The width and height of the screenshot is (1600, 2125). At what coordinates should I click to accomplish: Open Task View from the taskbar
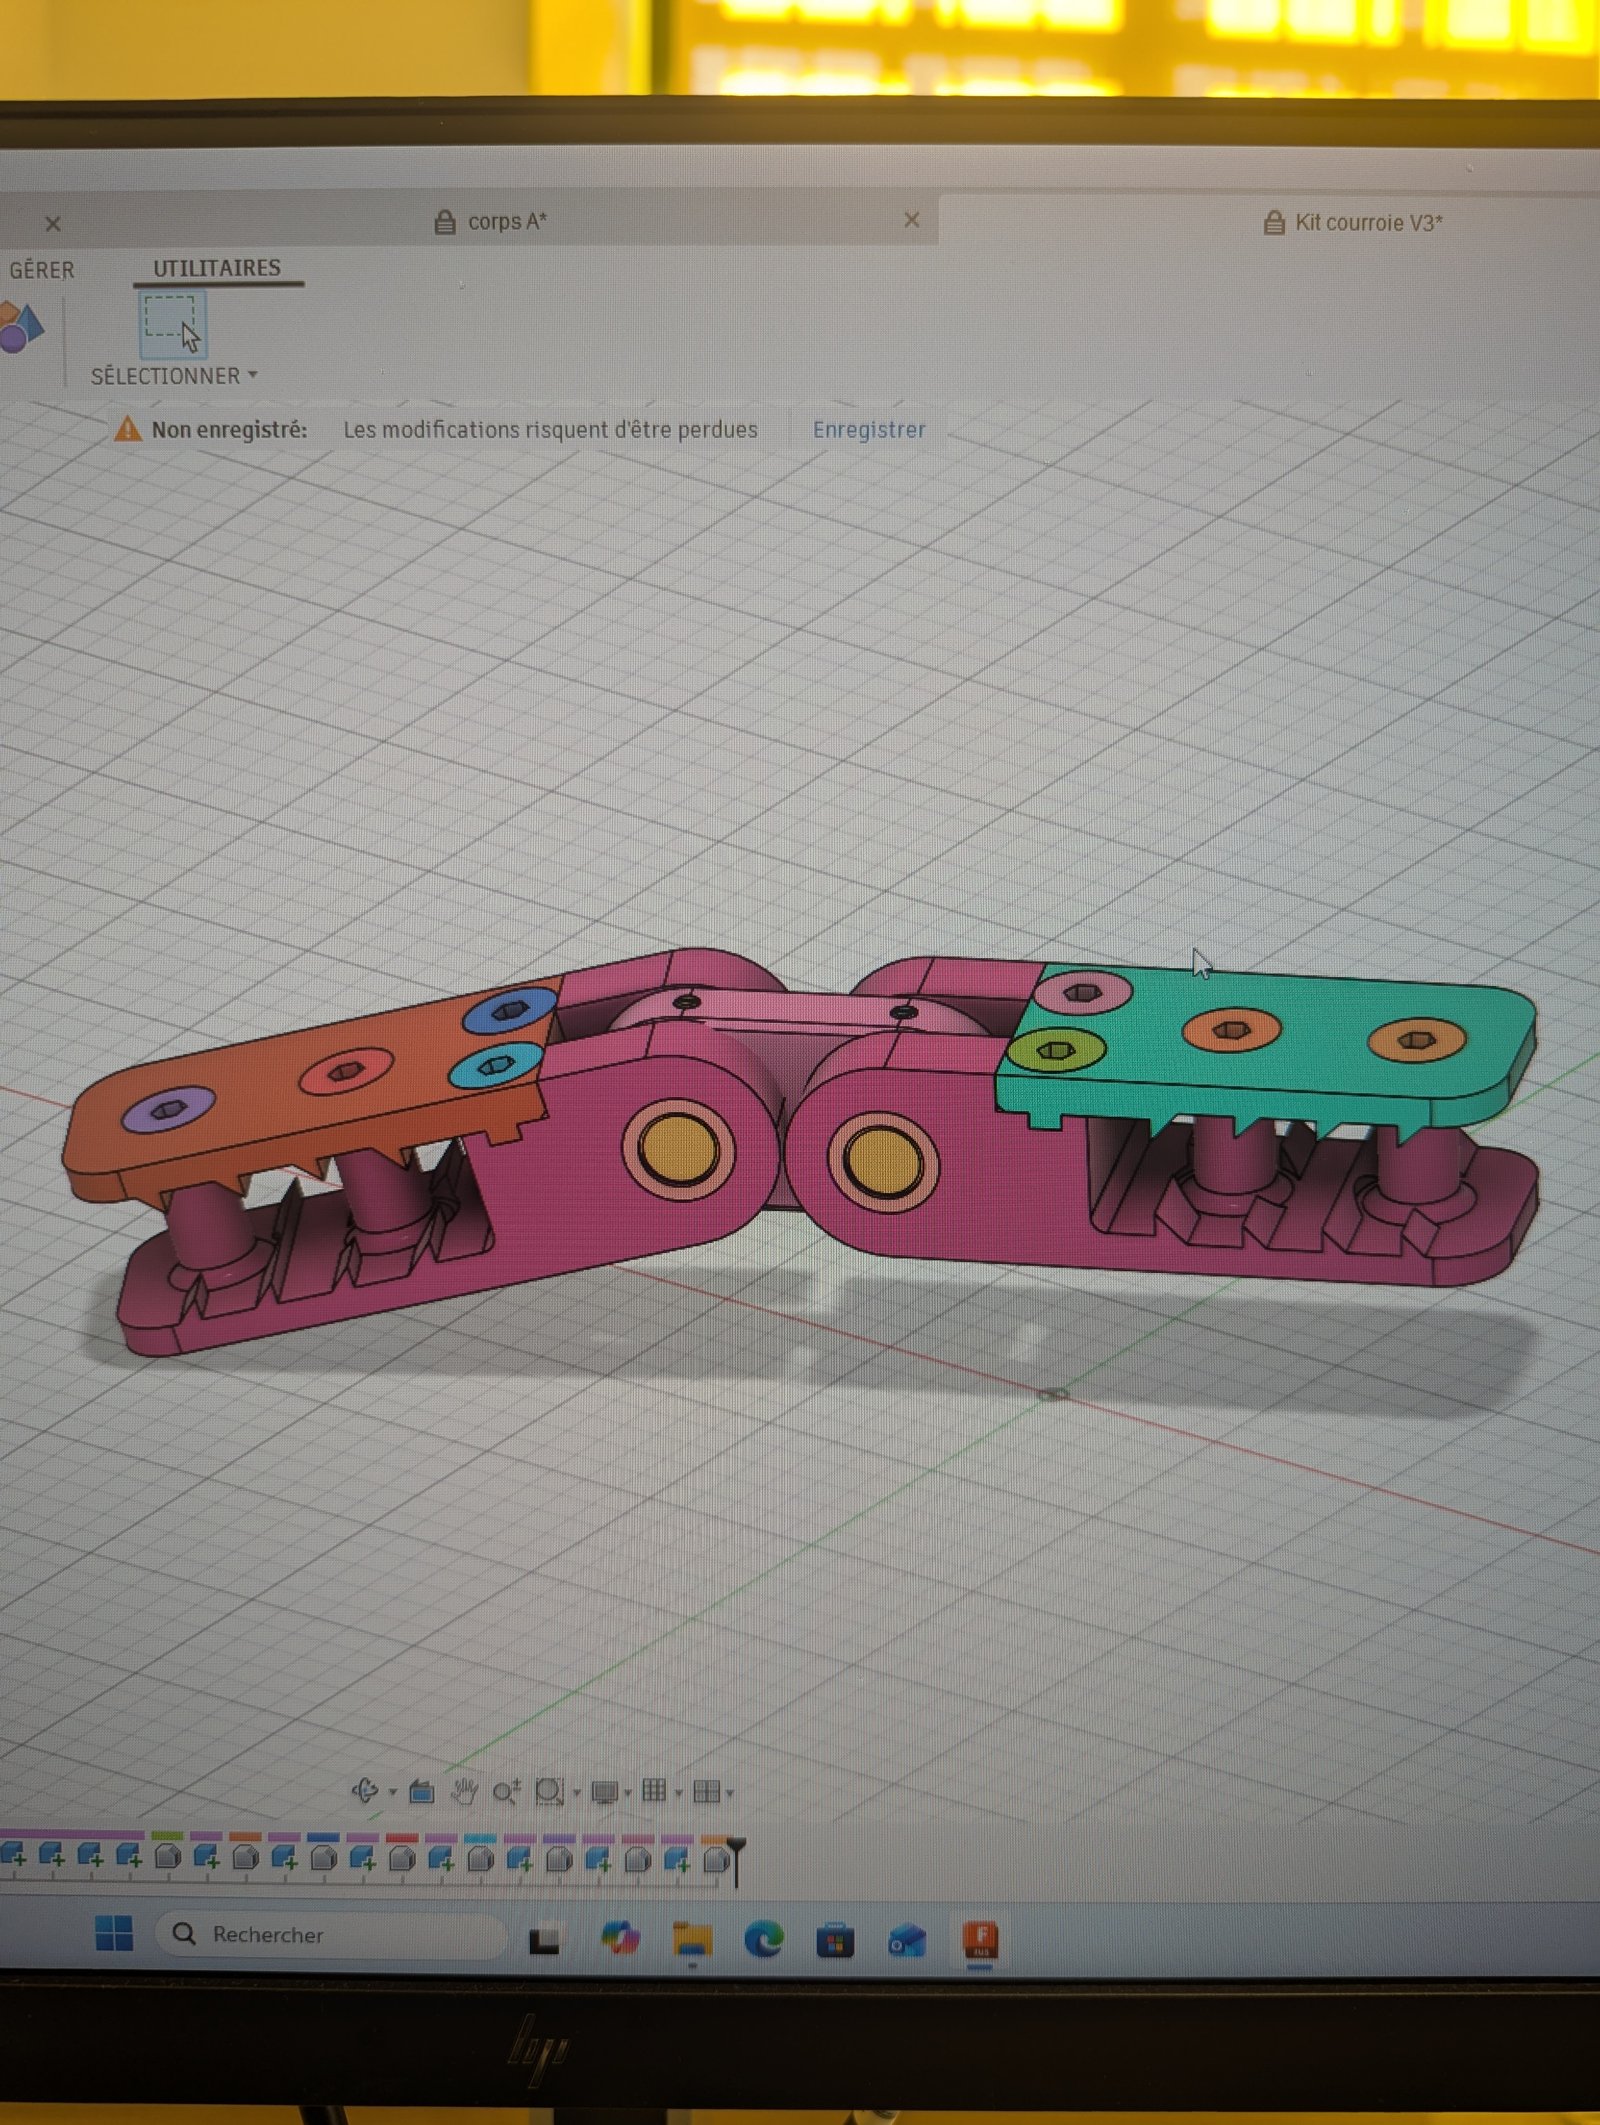[544, 1940]
